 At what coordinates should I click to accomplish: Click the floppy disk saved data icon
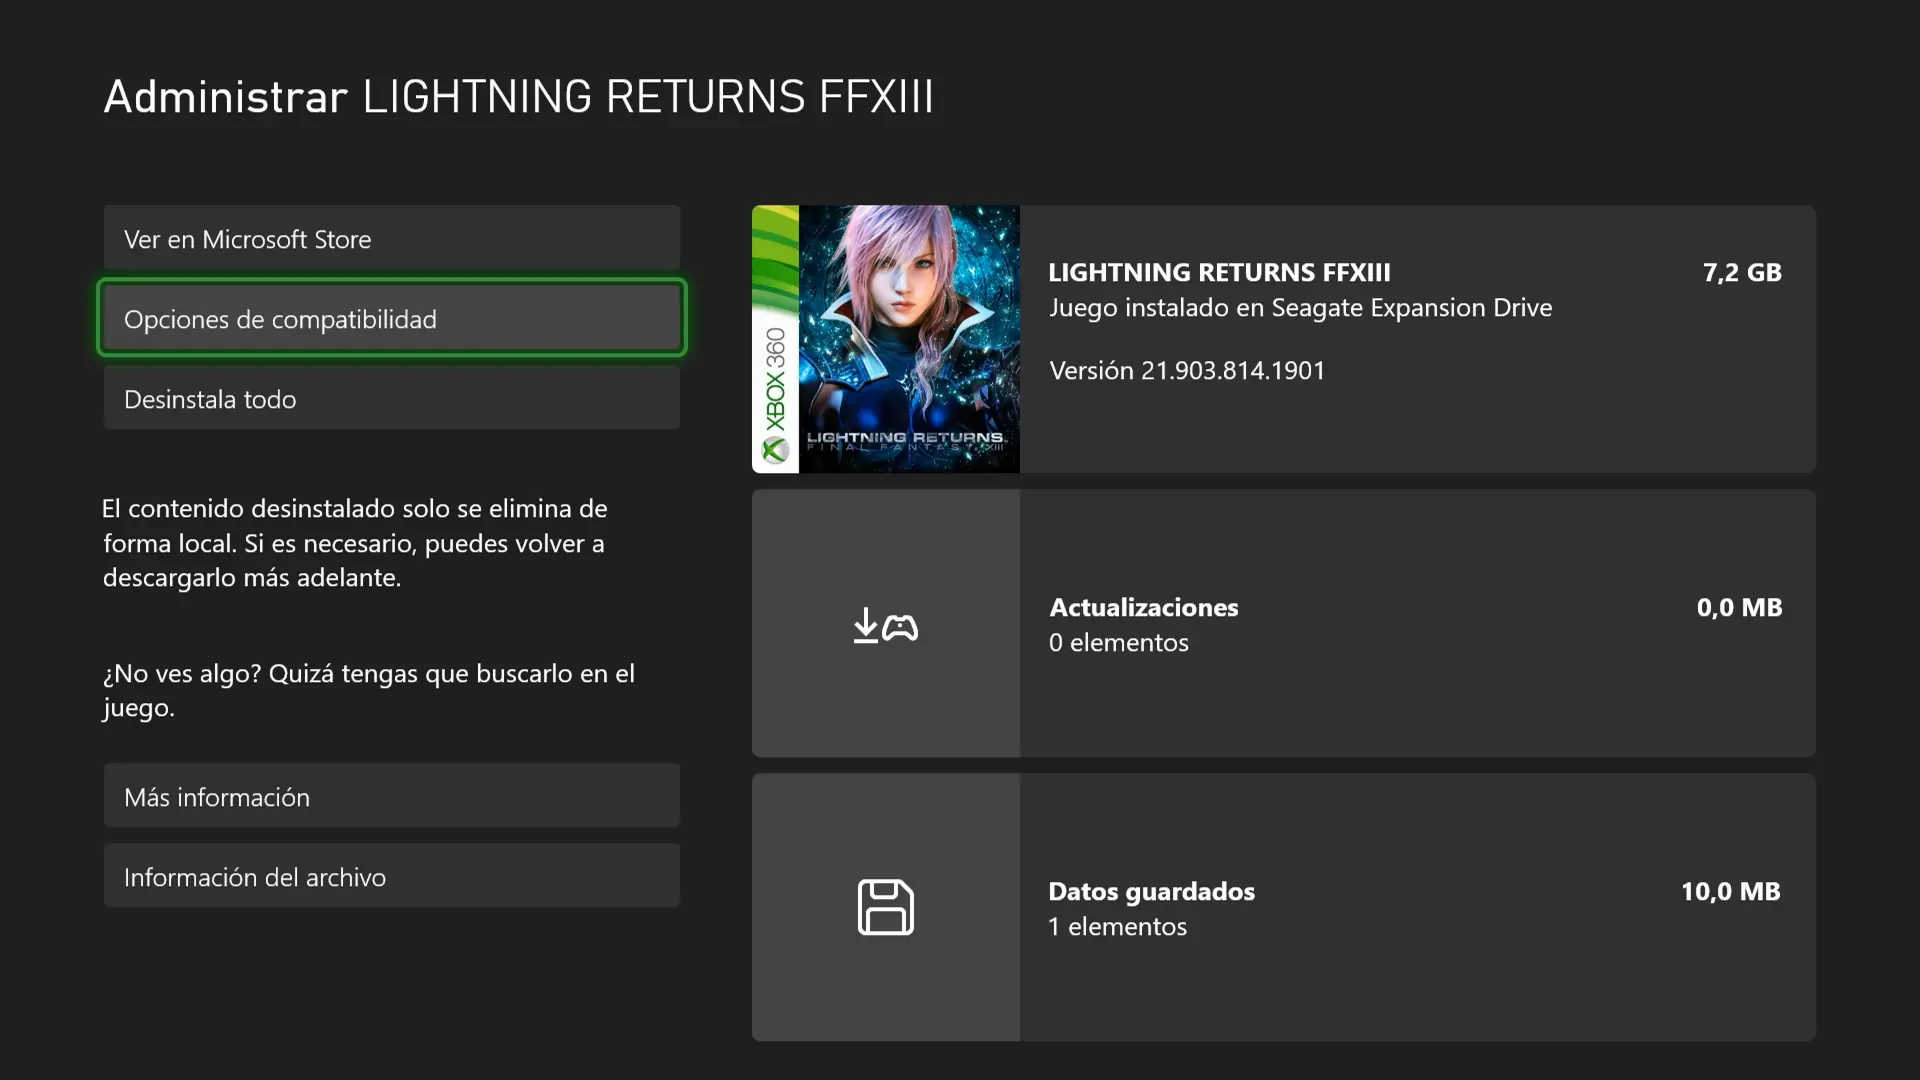(x=886, y=907)
